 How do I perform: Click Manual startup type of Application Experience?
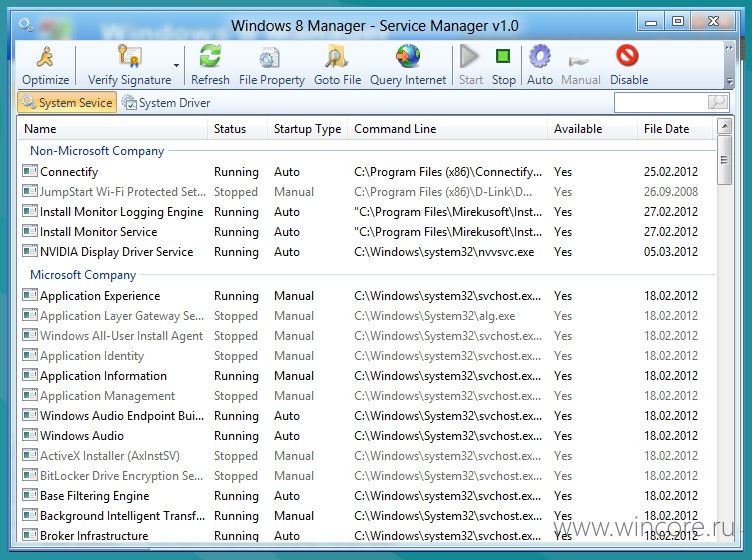pos(294,296)
